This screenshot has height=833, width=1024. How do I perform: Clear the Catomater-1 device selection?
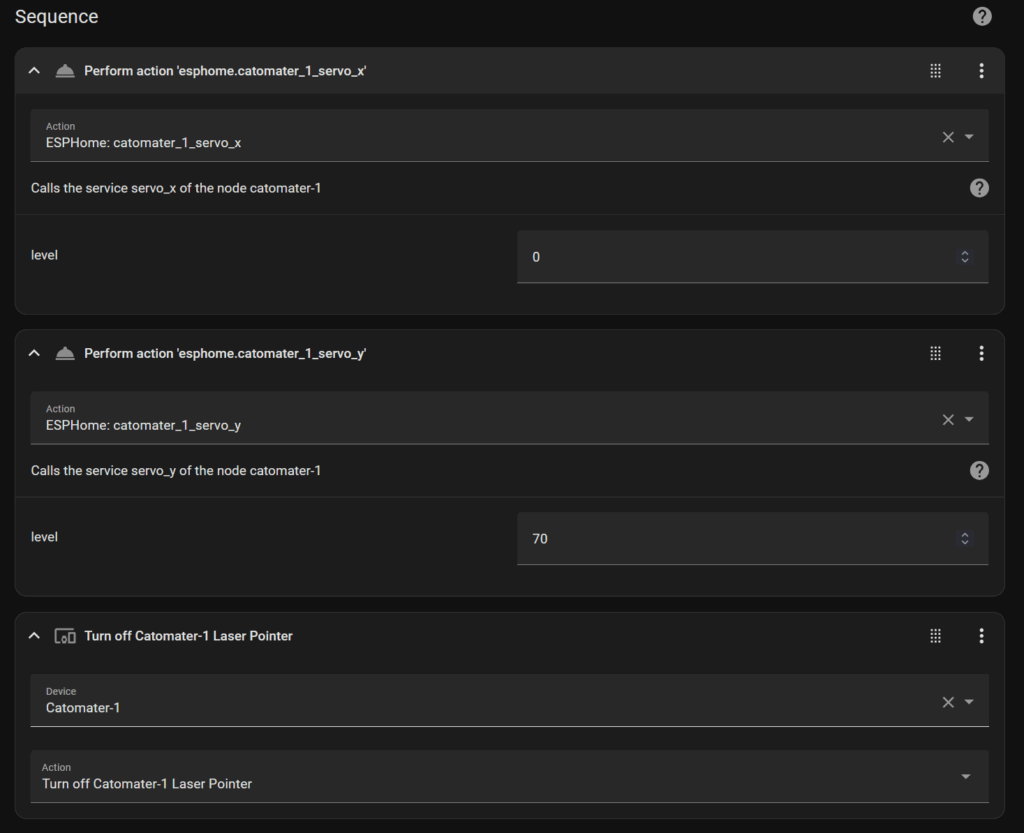pyautogui.click(x=948, y=702)
